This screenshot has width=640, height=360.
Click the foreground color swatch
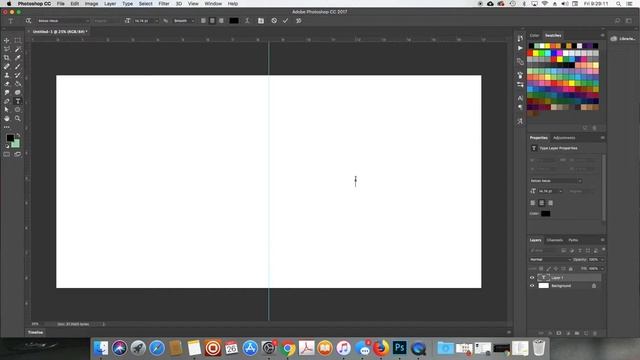pyautogui.click(x=10, y=138)
